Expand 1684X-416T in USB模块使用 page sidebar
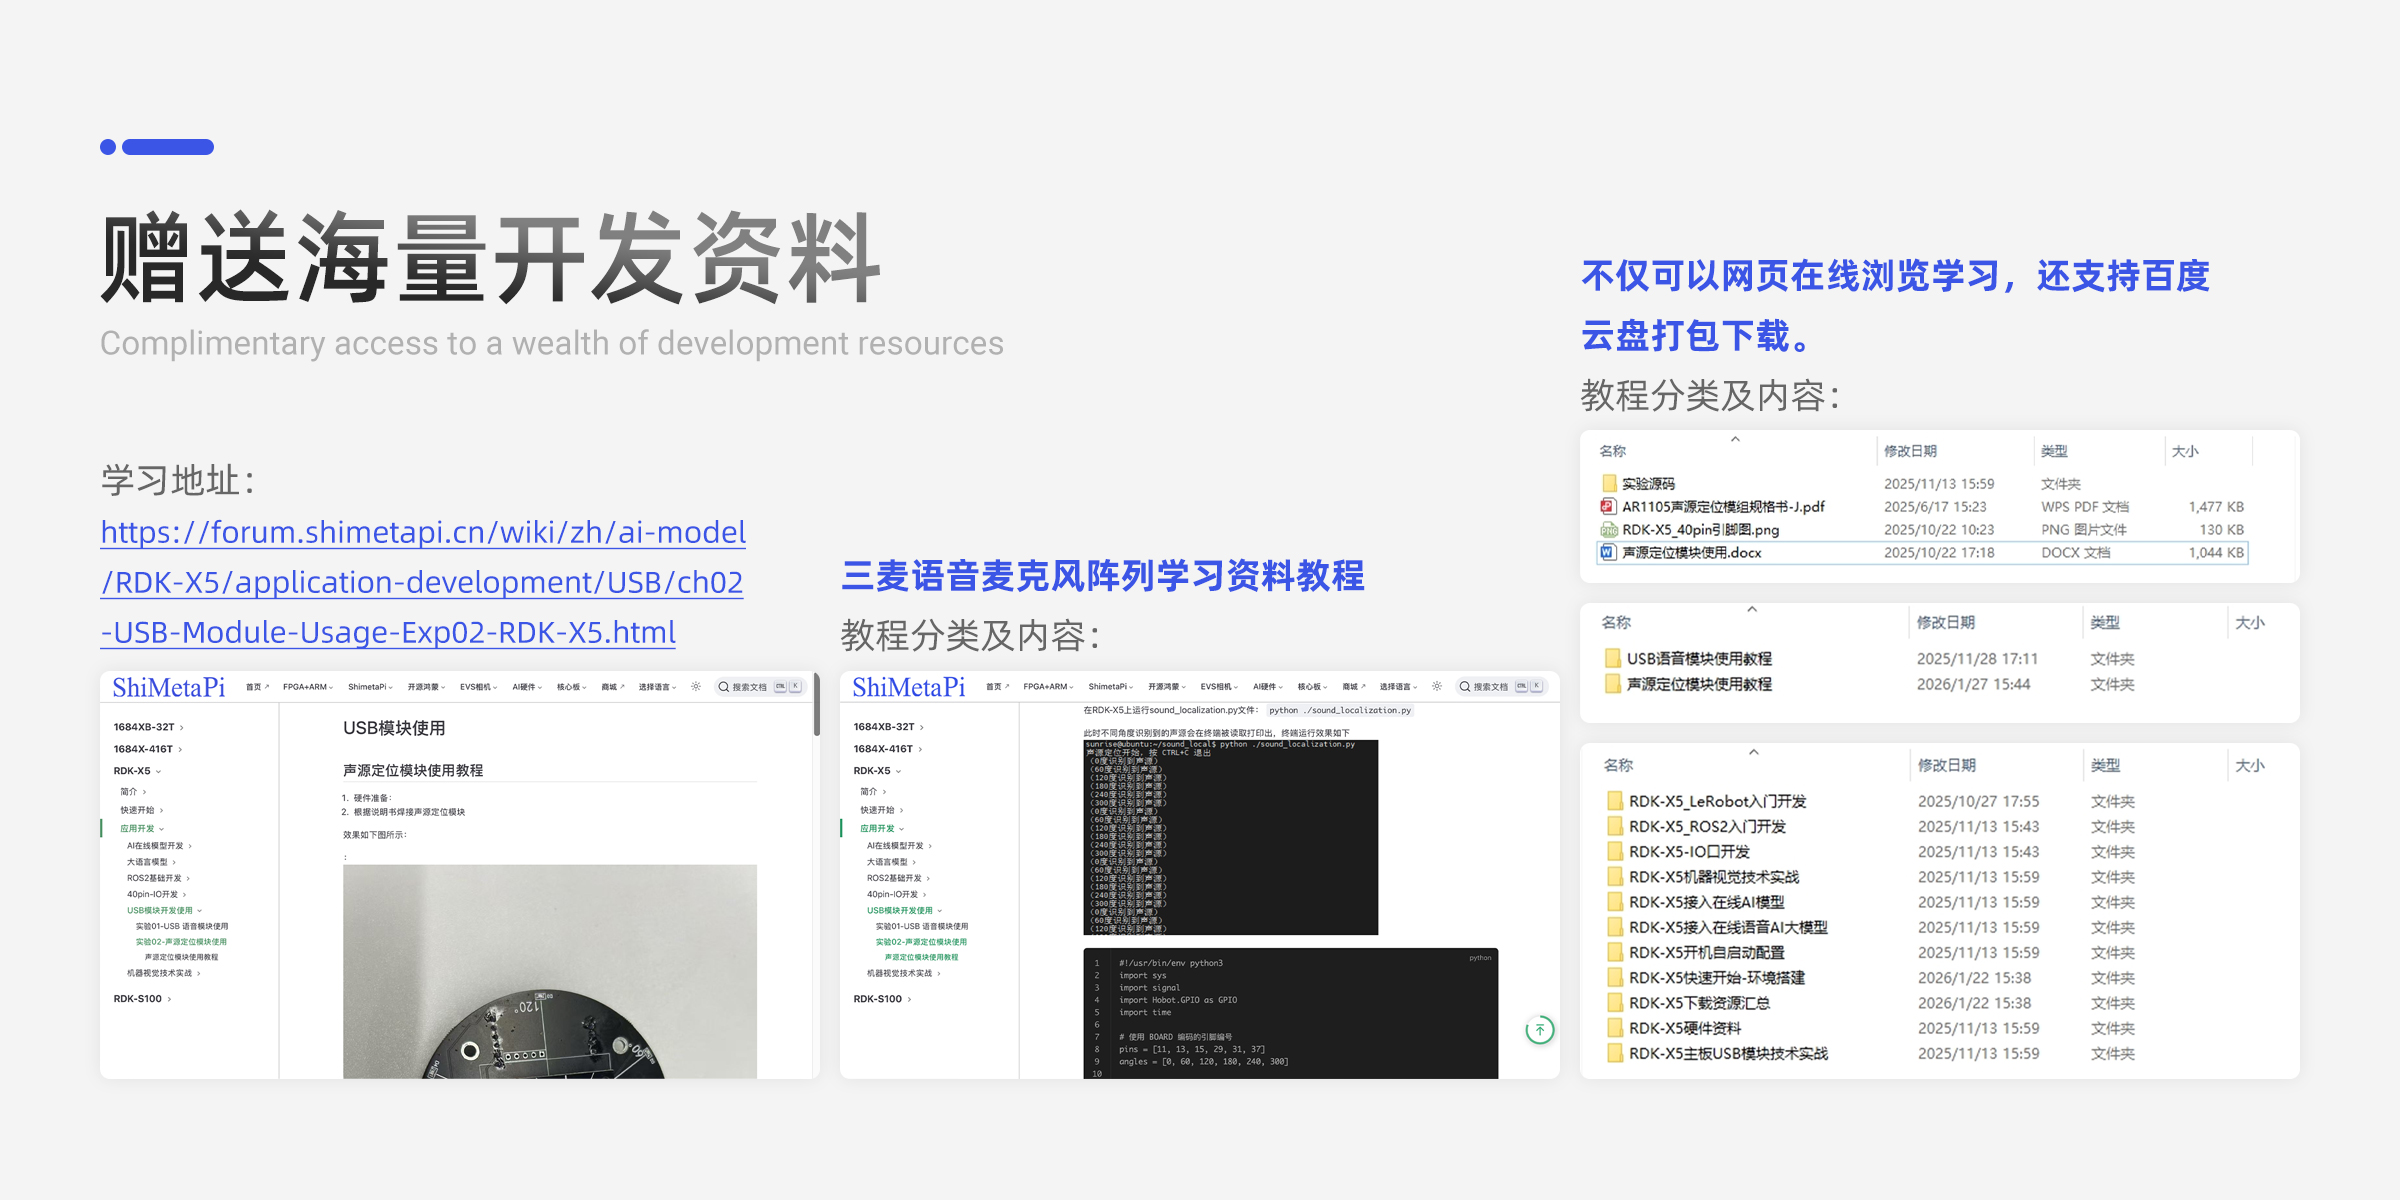The height and width of the screenshot is (1200, 2400). [x=147, y=749]
